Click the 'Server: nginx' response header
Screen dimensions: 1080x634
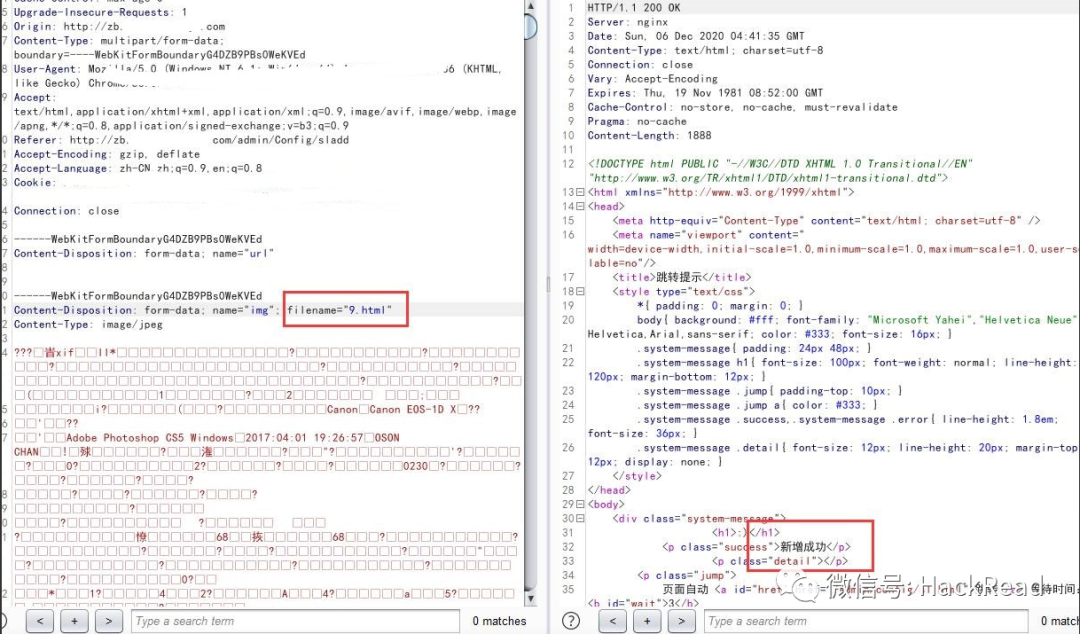[x=627, y=22]
